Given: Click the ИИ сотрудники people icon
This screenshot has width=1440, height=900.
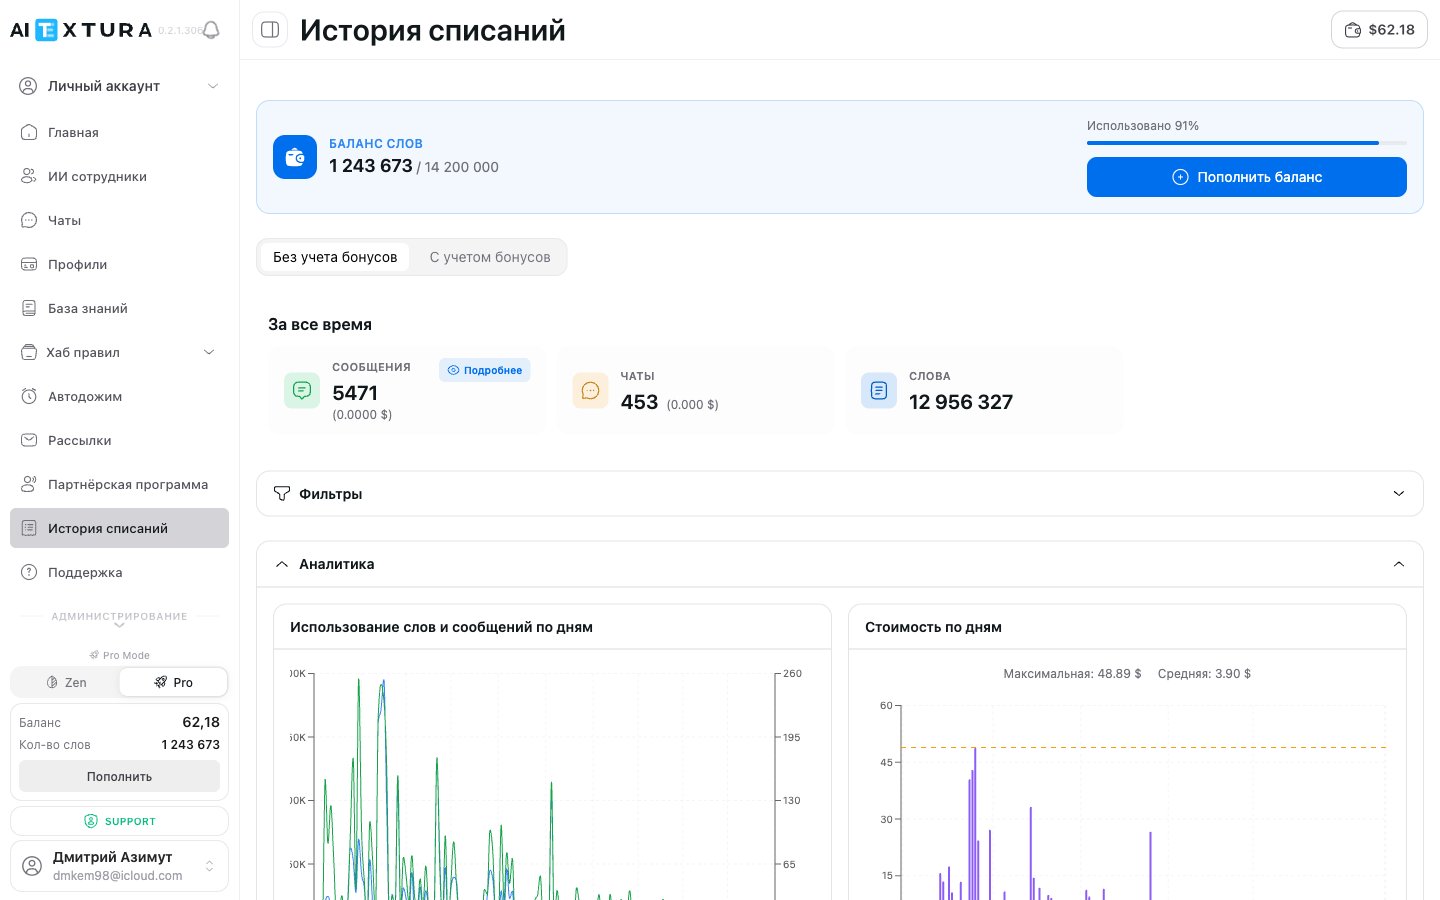Looking at the screenshot, I should coord(29,176).
